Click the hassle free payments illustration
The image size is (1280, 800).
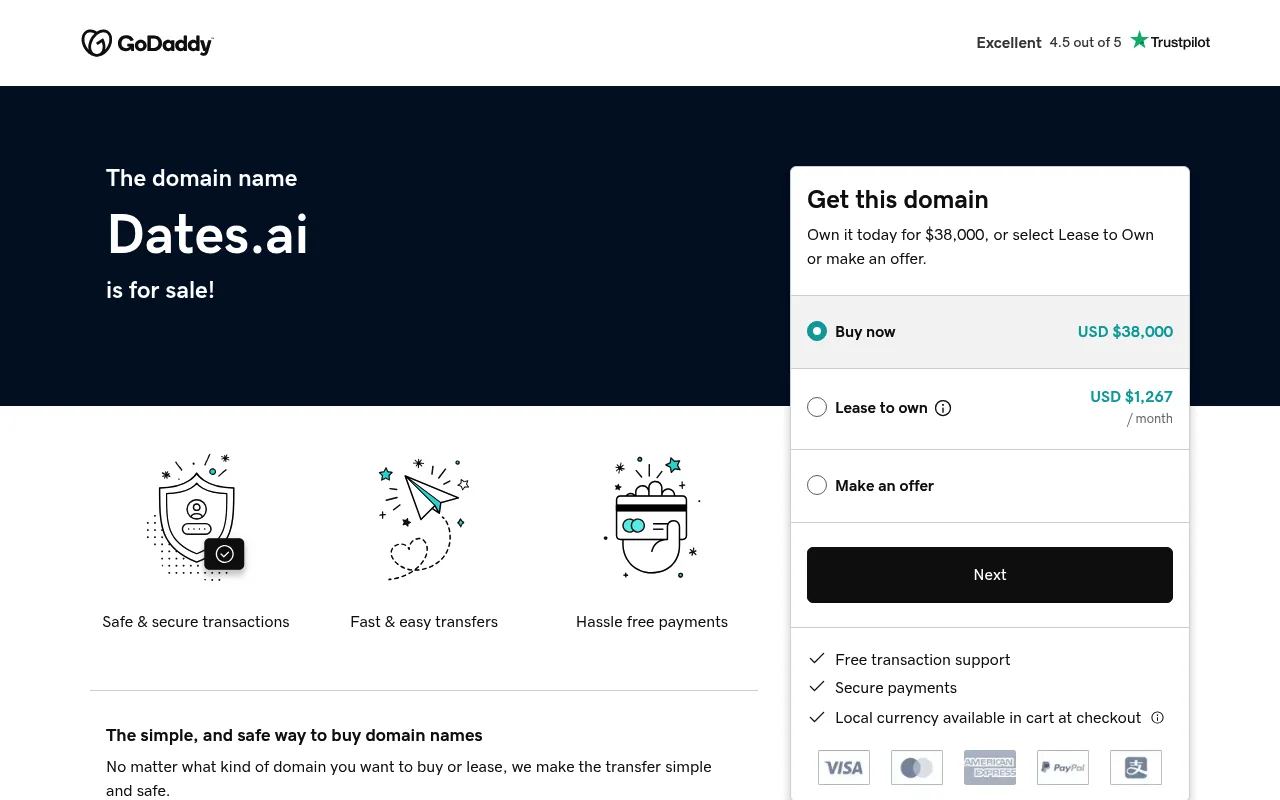(x=652, y=516)
